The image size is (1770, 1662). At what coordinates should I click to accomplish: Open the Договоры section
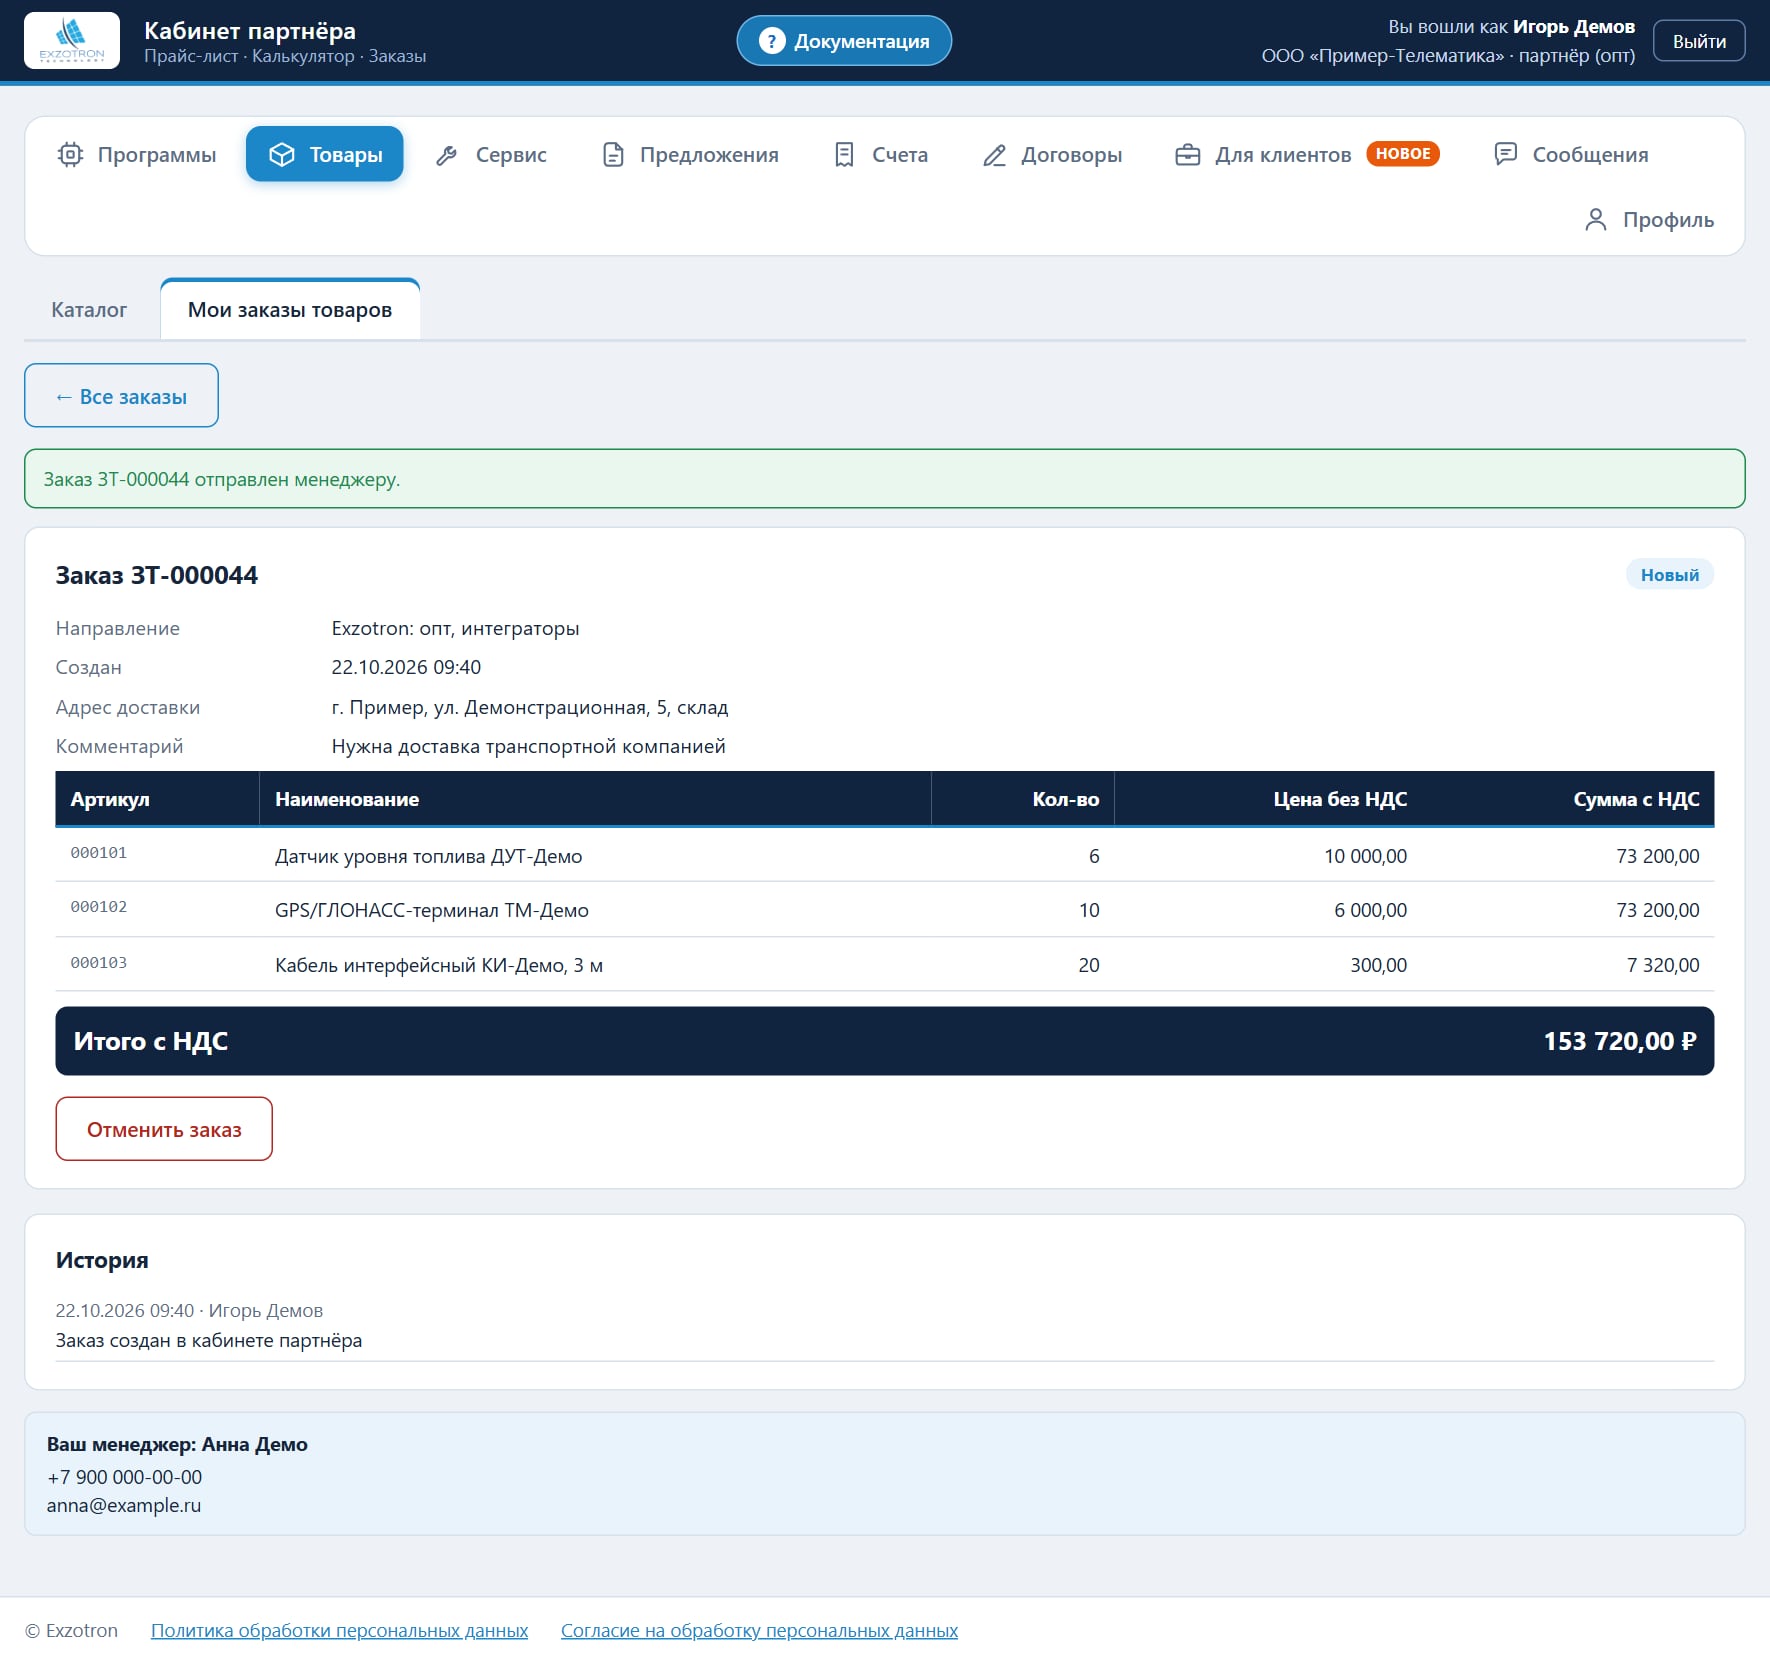point(1052,155)
